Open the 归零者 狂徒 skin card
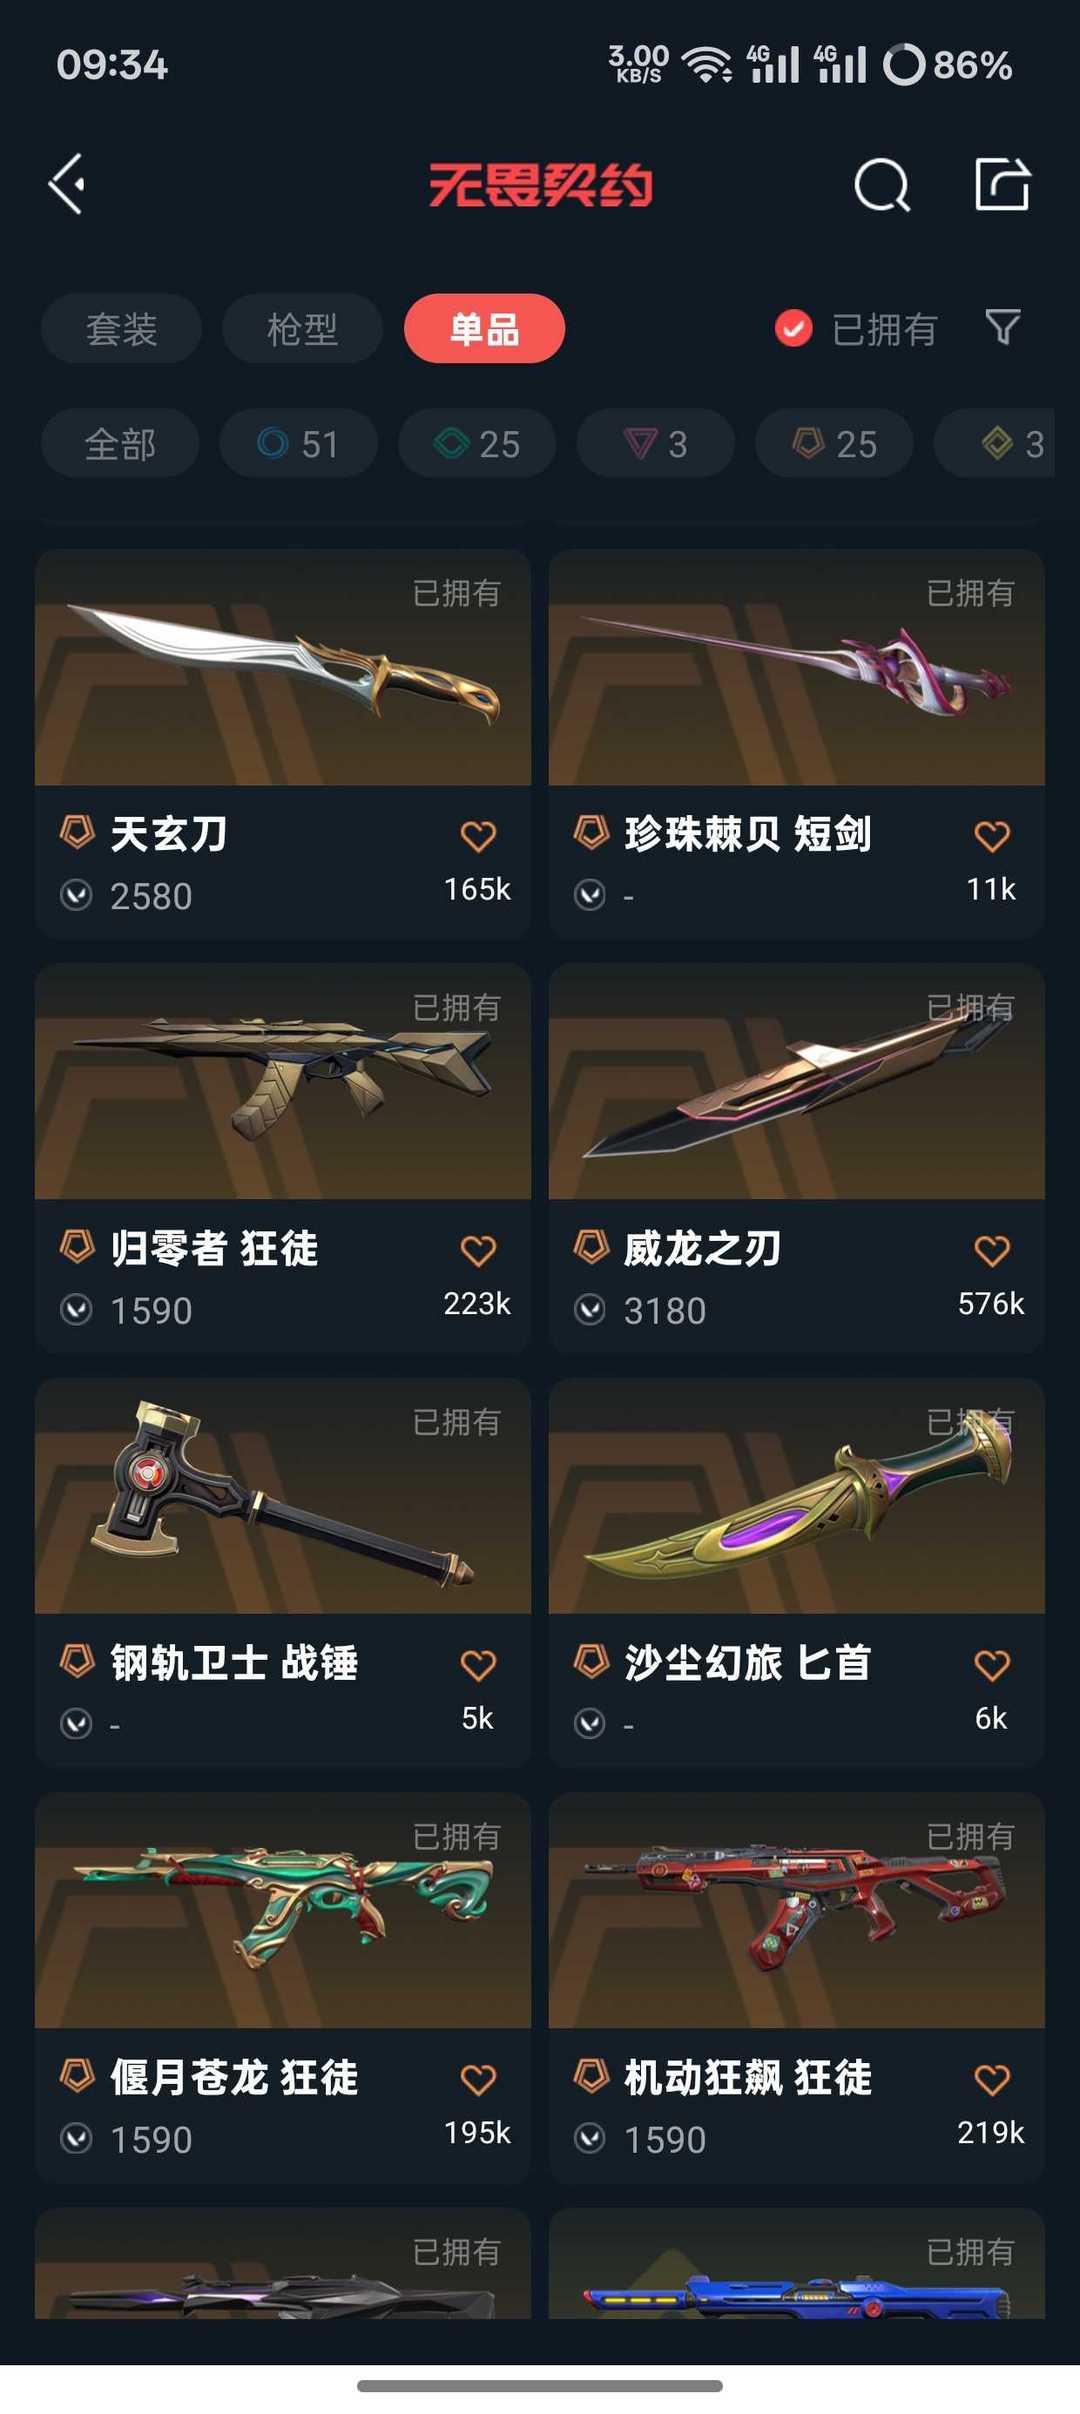This screenshot has height=2414, width=1080. click(283, 1158)
